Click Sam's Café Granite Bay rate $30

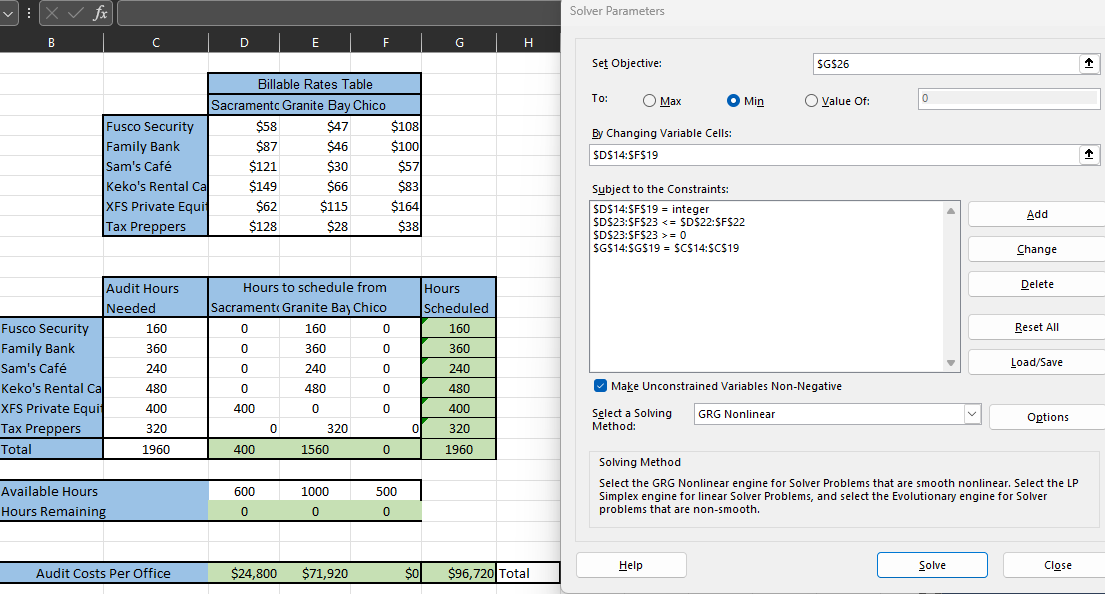315,166
